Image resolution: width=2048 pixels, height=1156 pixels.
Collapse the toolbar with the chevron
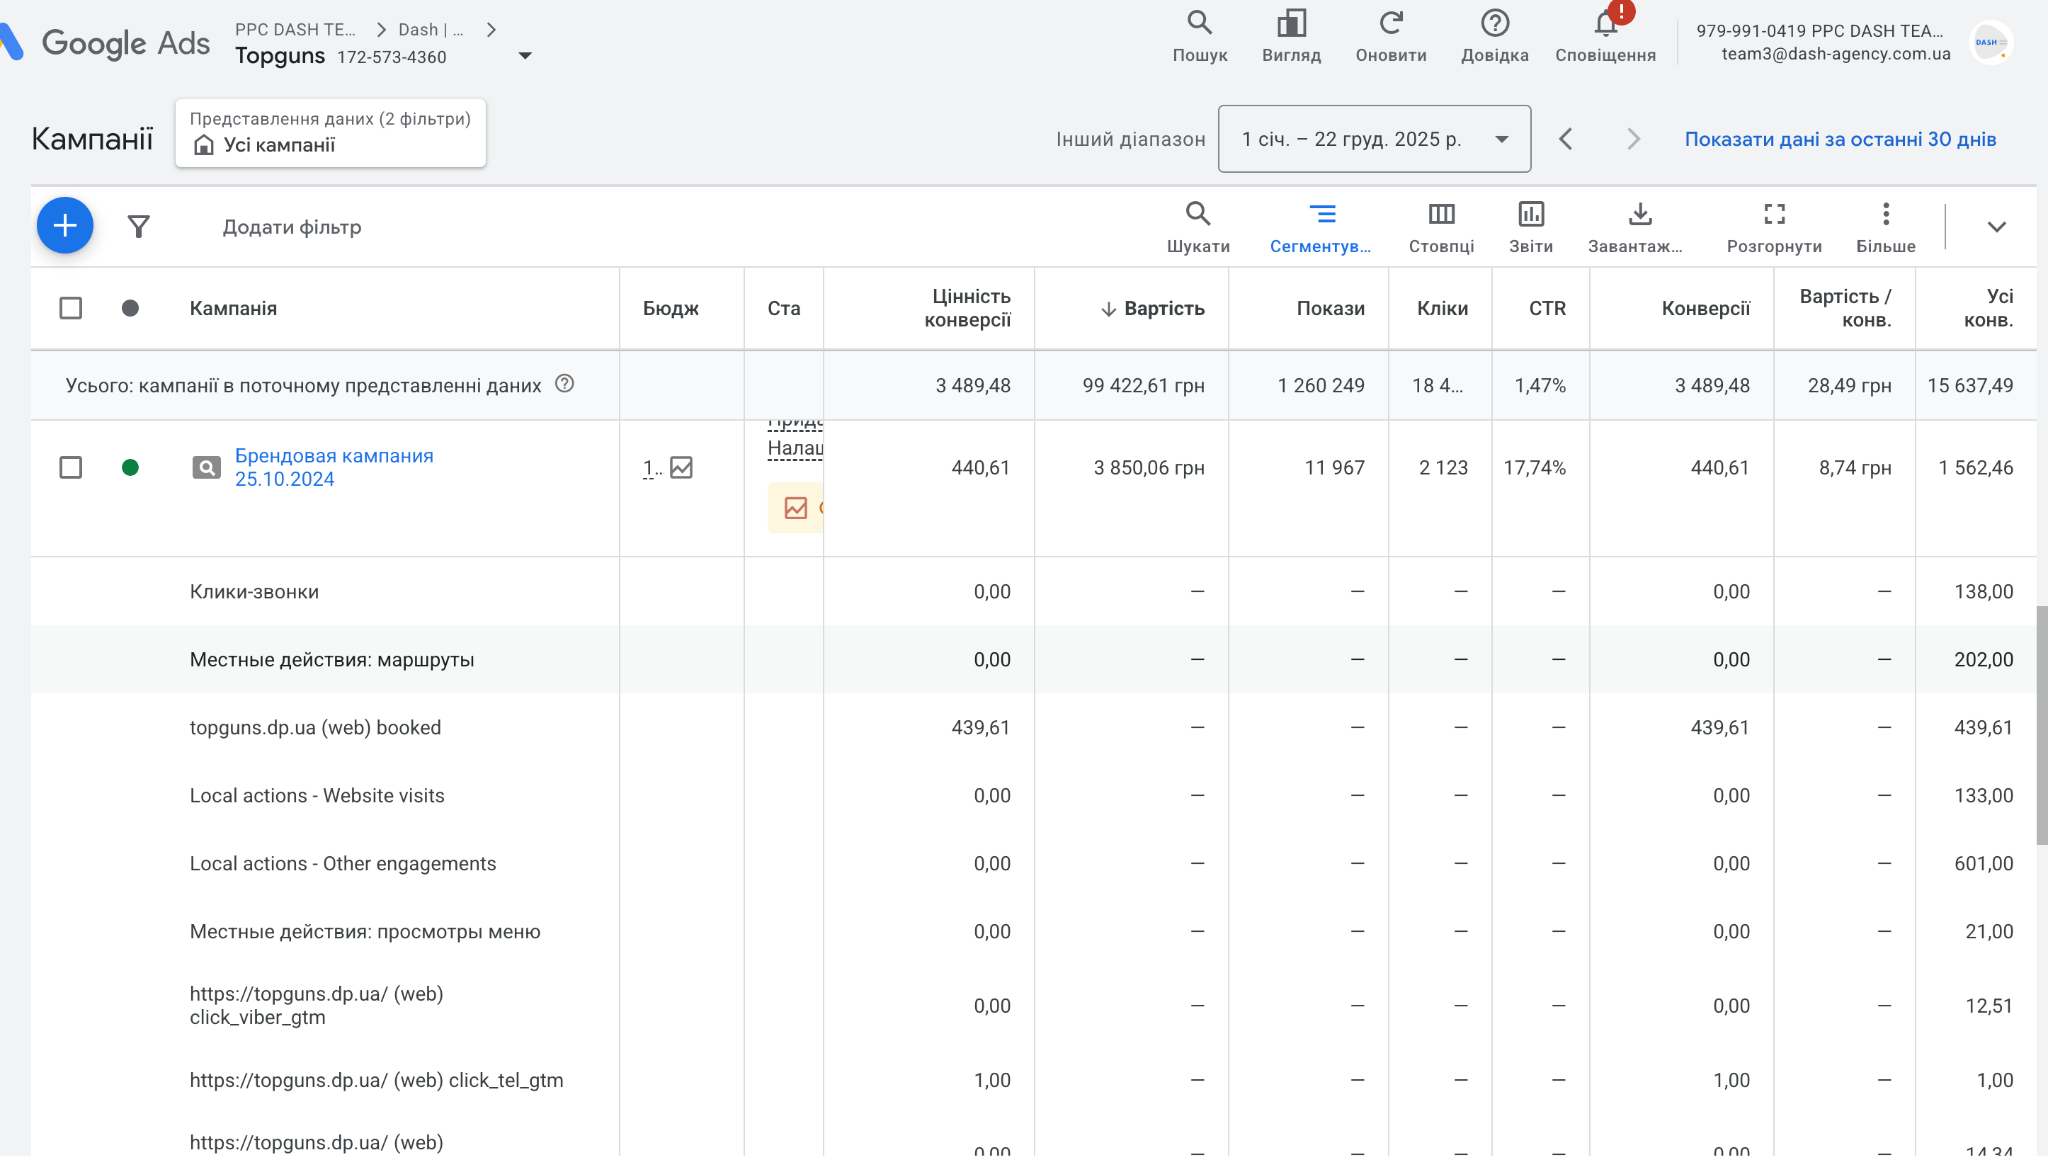(1996, 227)
